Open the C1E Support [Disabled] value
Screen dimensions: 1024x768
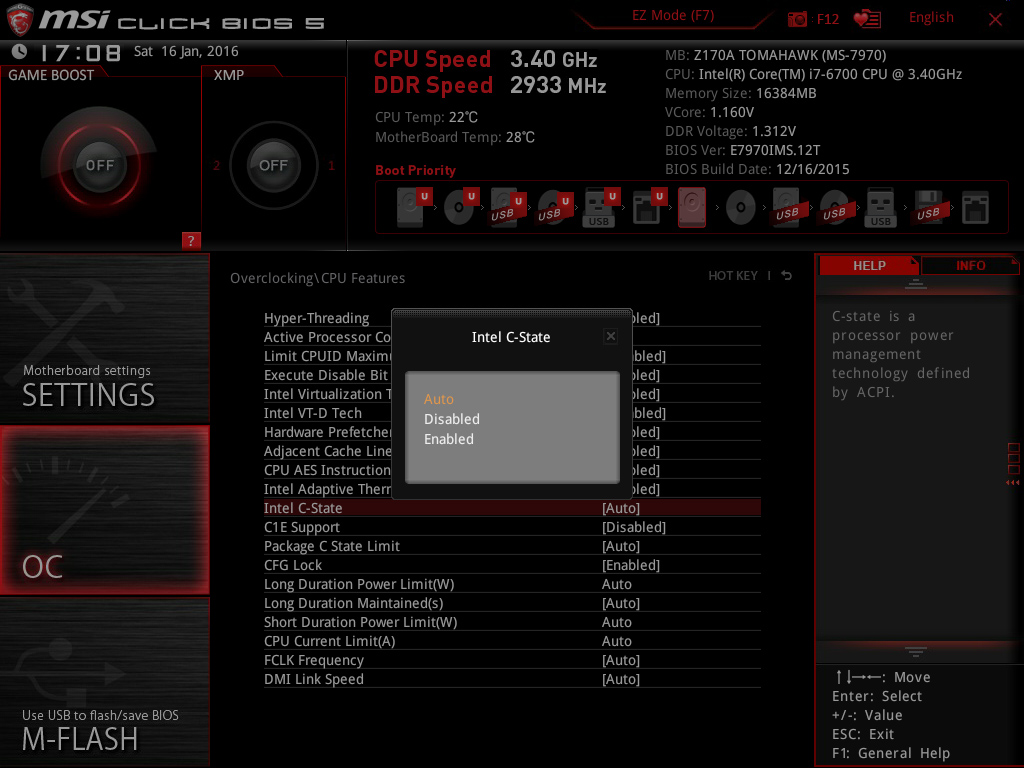click(633, 527)
